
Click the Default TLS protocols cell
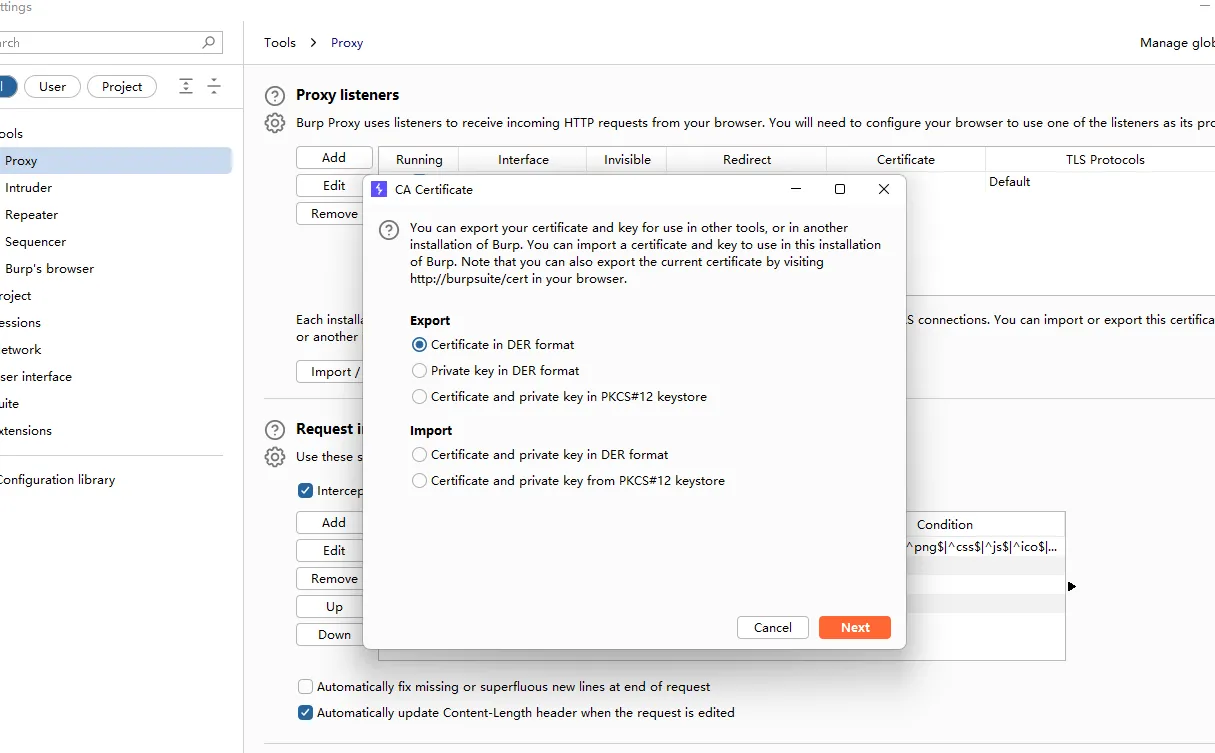pyautogui.click(x=1100, y=182)
